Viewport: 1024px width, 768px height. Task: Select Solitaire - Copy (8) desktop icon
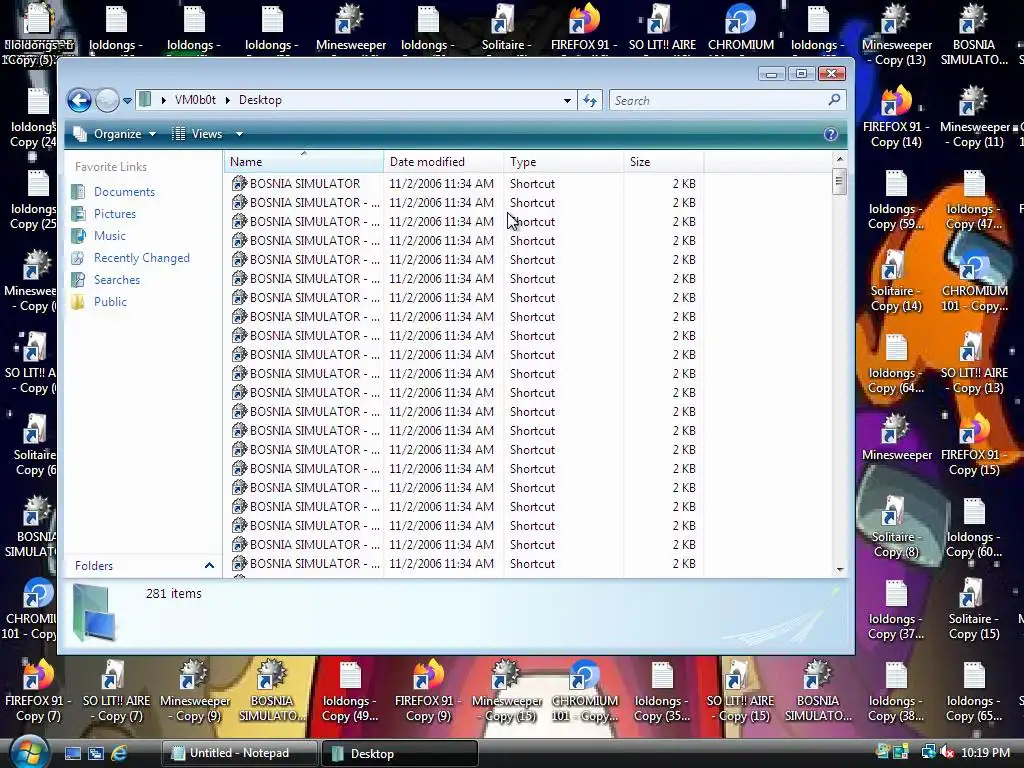coord(896,528)
